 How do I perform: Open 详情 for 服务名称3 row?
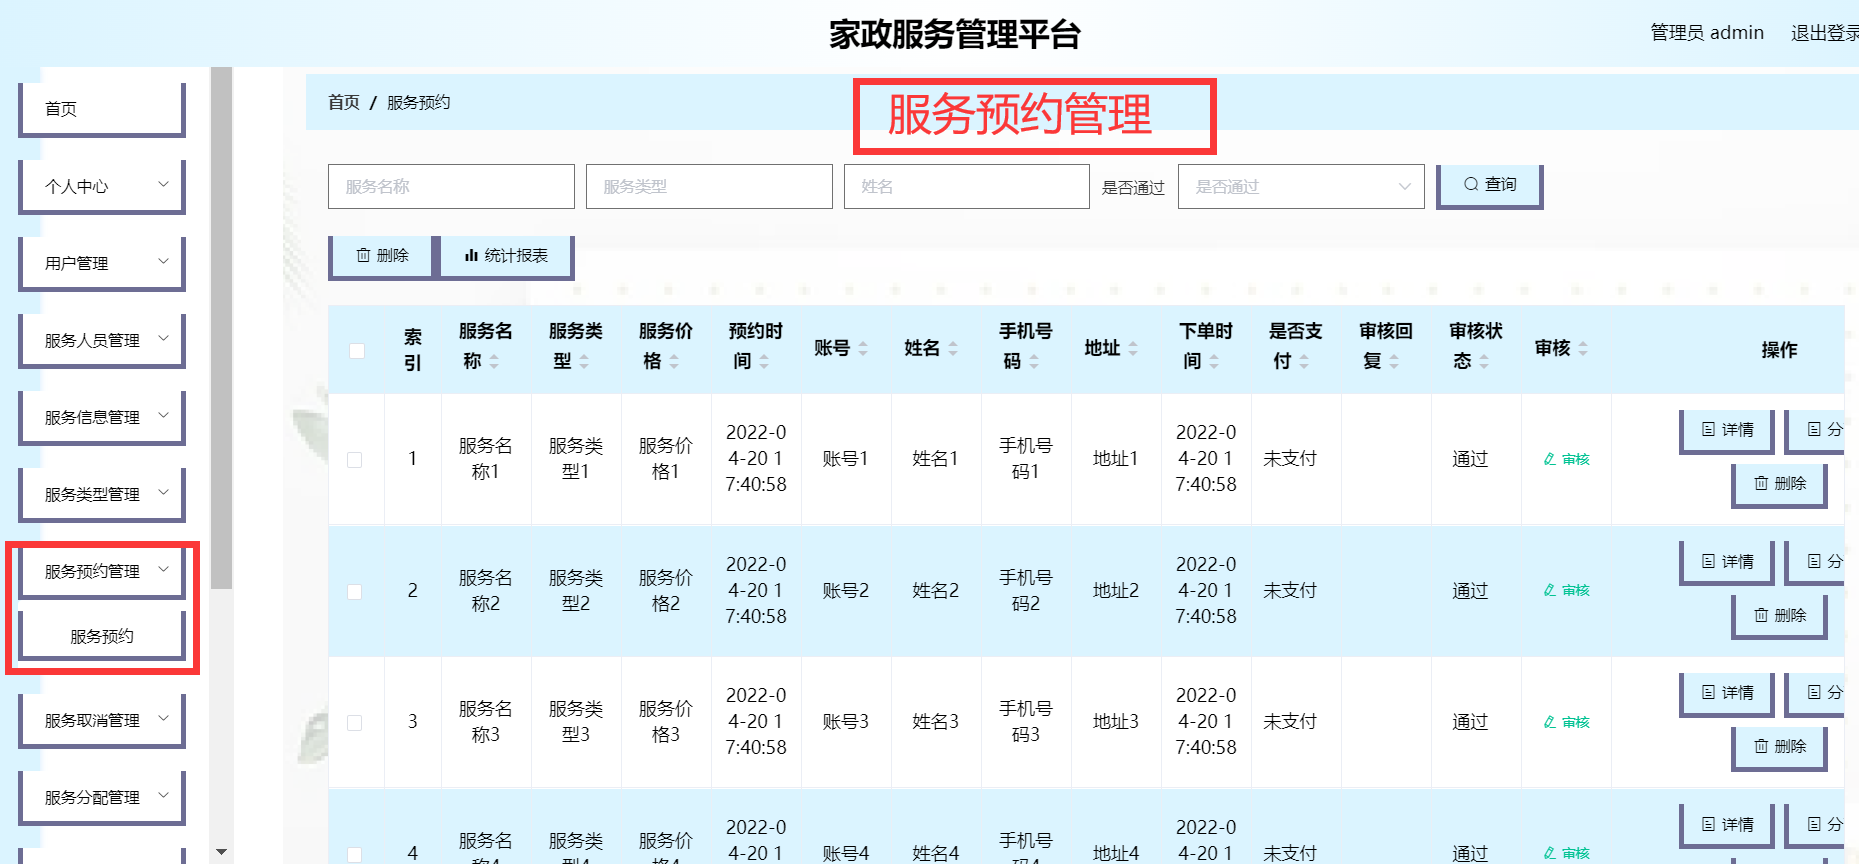[1727, 693]
